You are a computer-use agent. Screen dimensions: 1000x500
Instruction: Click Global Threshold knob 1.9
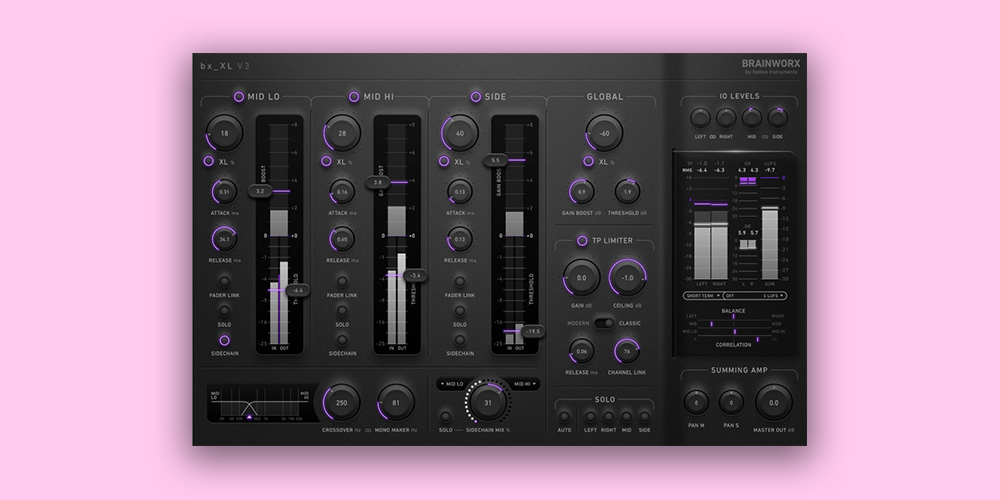click(x=628, y=191)
